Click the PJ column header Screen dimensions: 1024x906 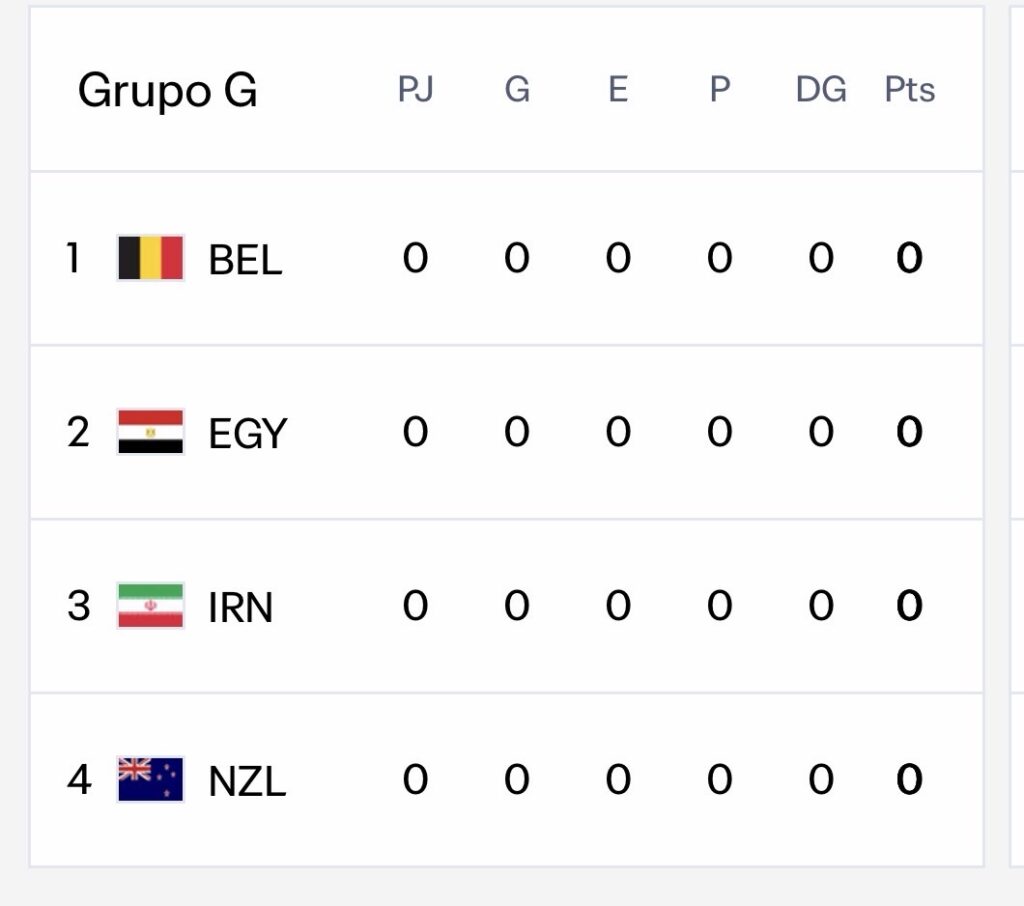click(415, 90)
